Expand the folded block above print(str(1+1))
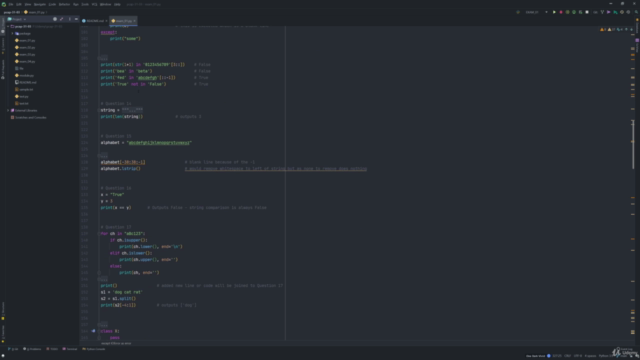Screen dimensions: 640x360 point(104,58)
